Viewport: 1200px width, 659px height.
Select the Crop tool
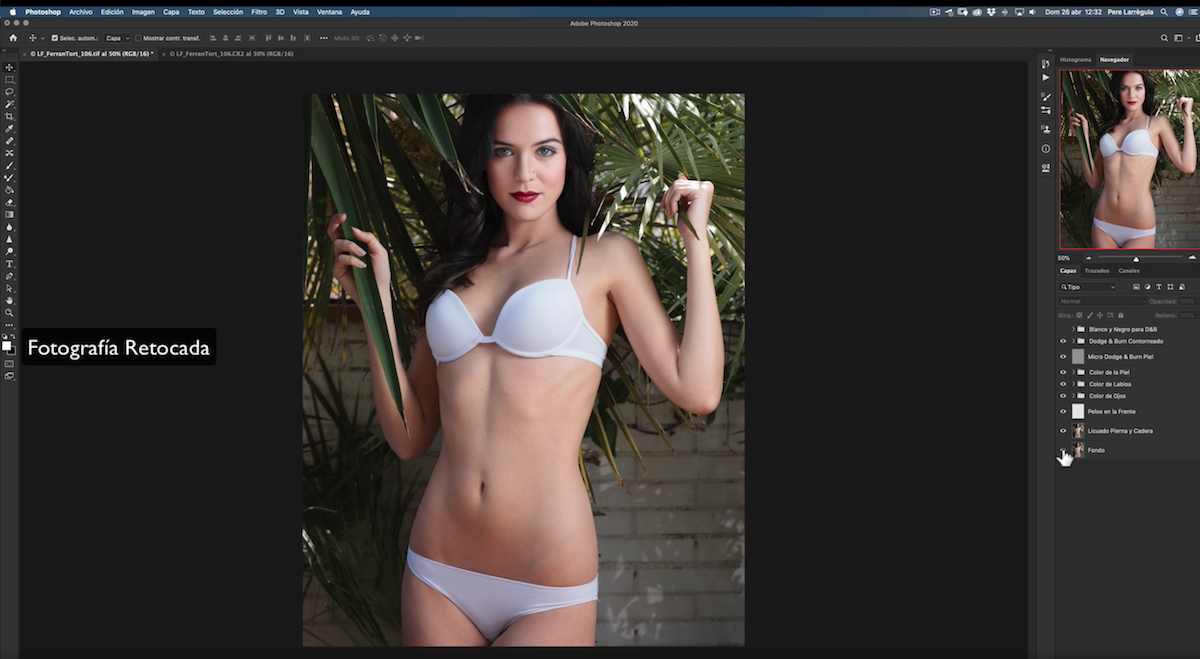[x=10, y=116]
